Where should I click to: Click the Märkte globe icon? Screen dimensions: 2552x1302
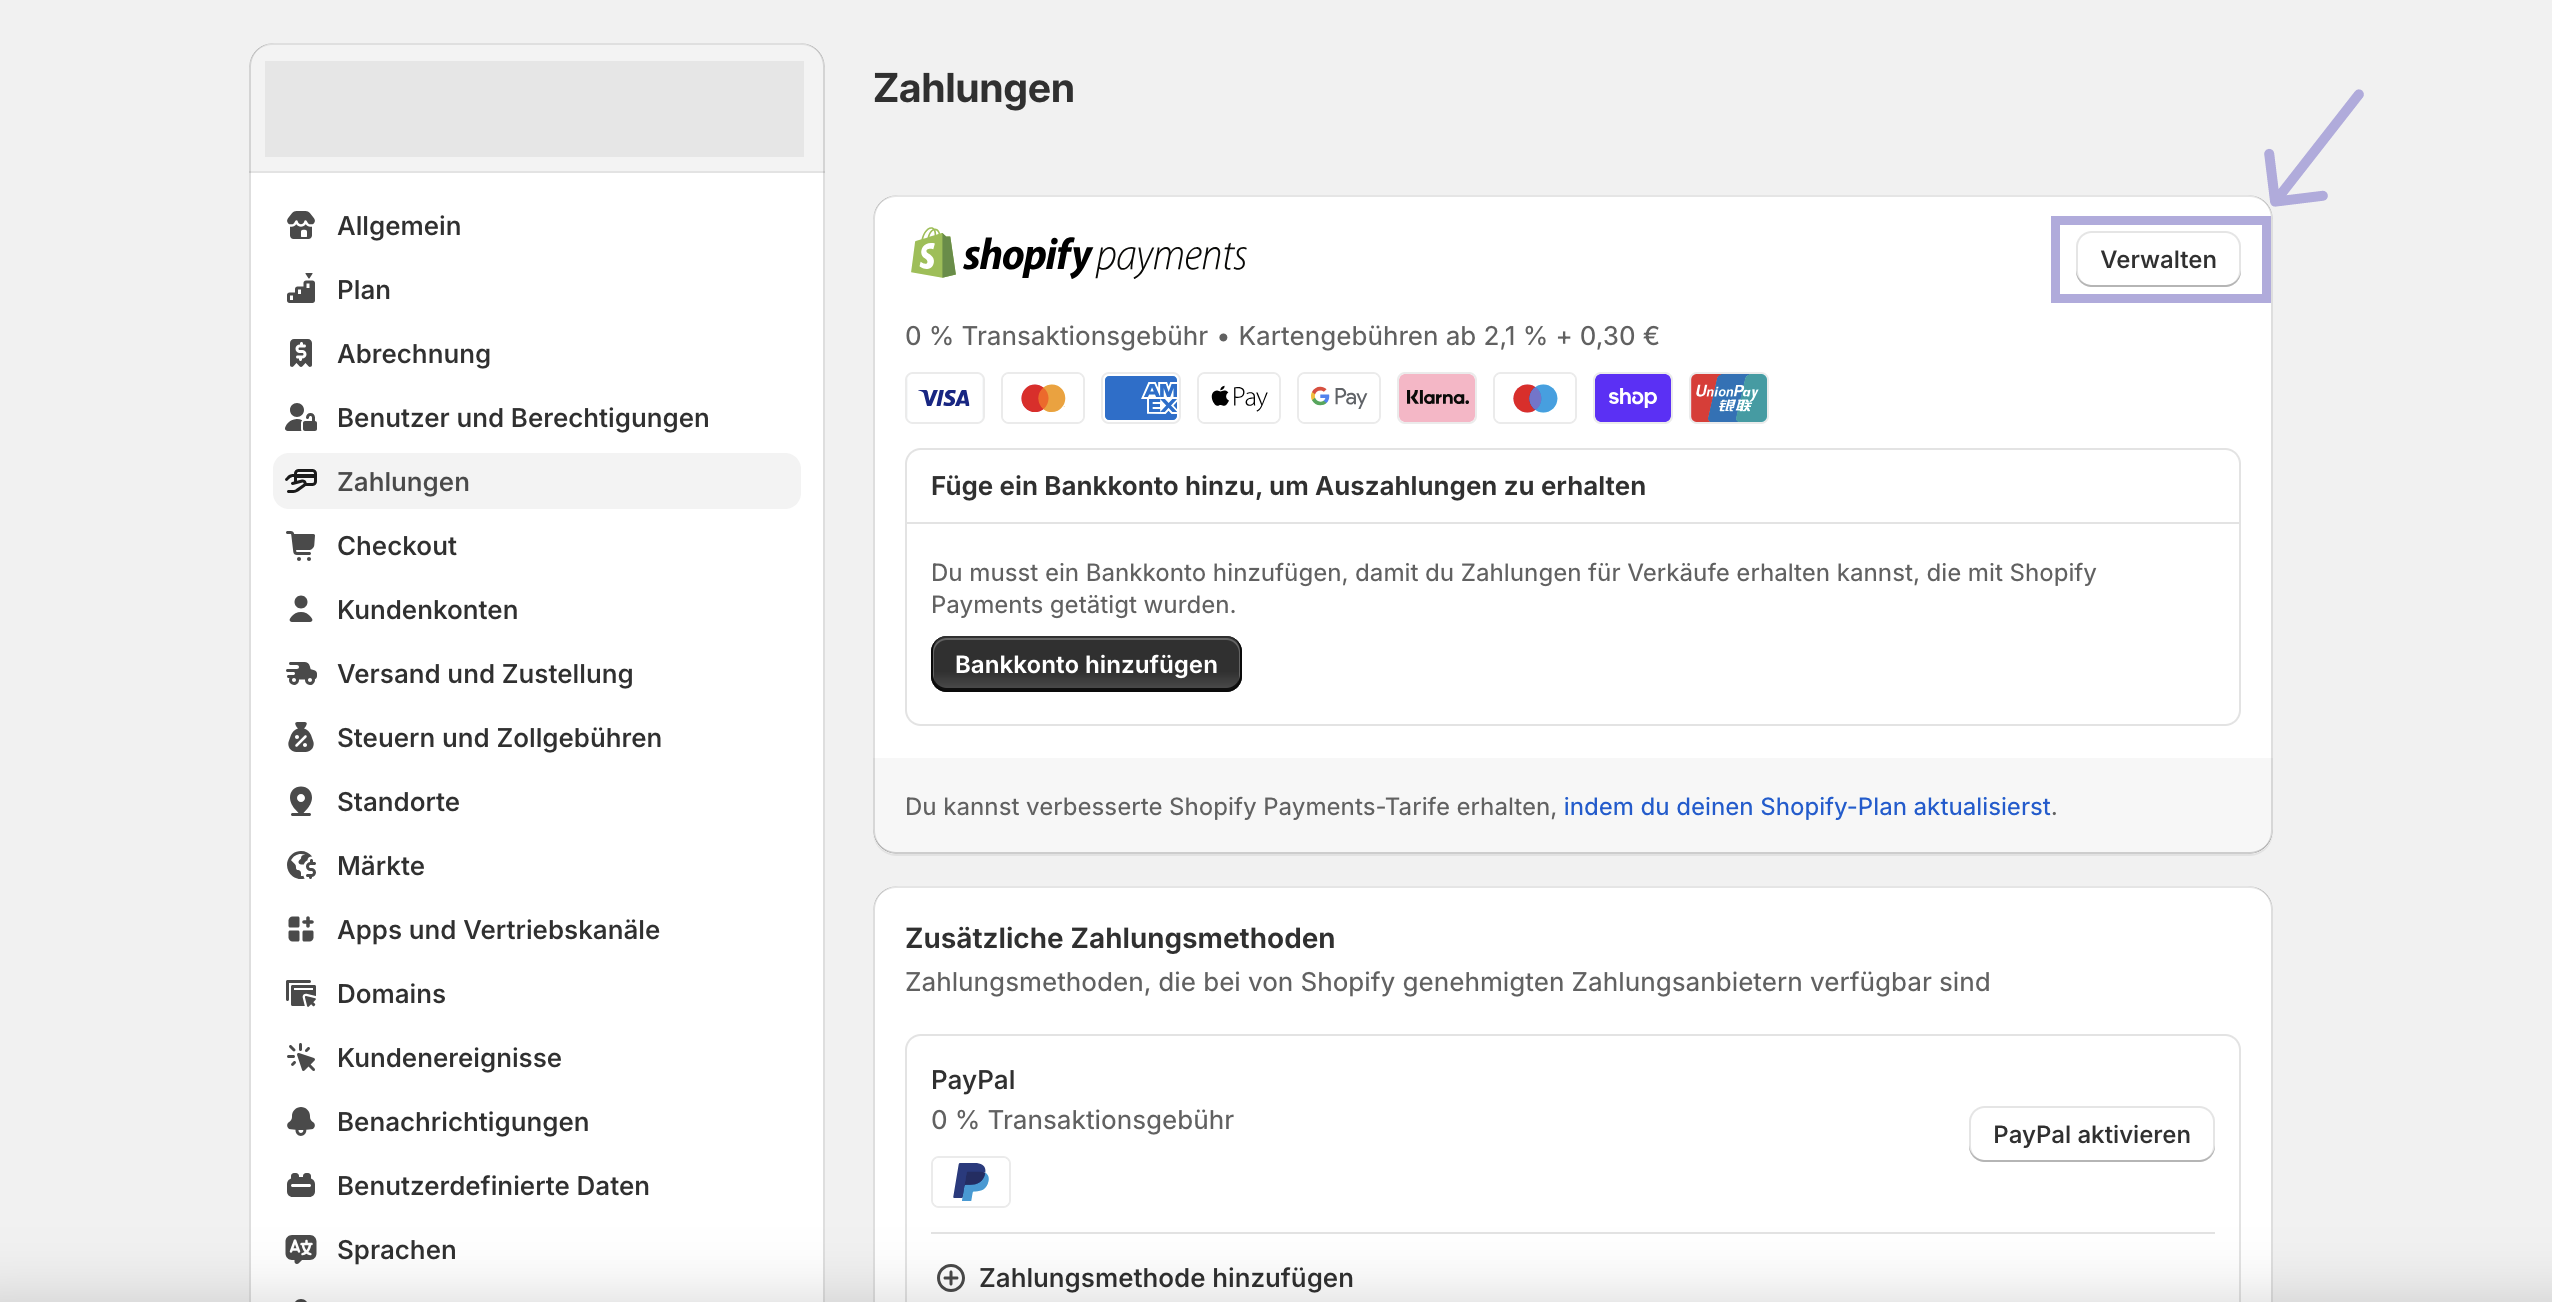point(301,866)
